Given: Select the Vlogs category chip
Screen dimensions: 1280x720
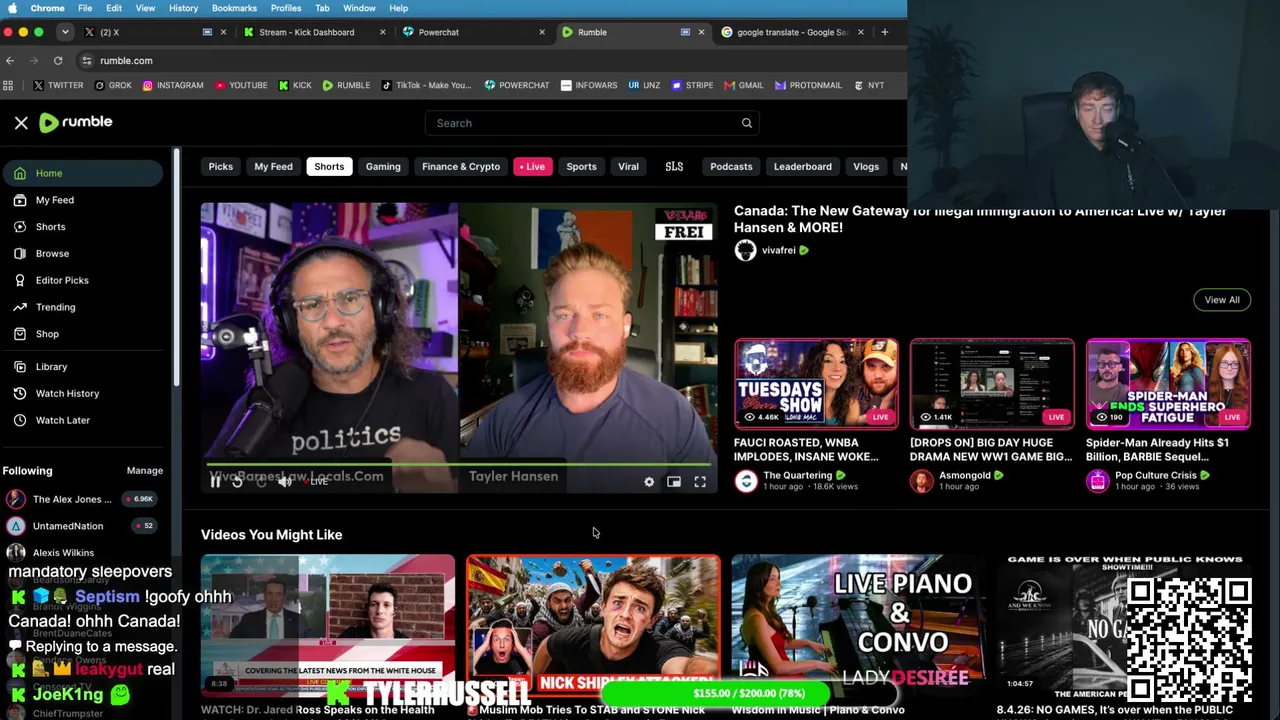Looking at the screenshot, I should 866,167.
